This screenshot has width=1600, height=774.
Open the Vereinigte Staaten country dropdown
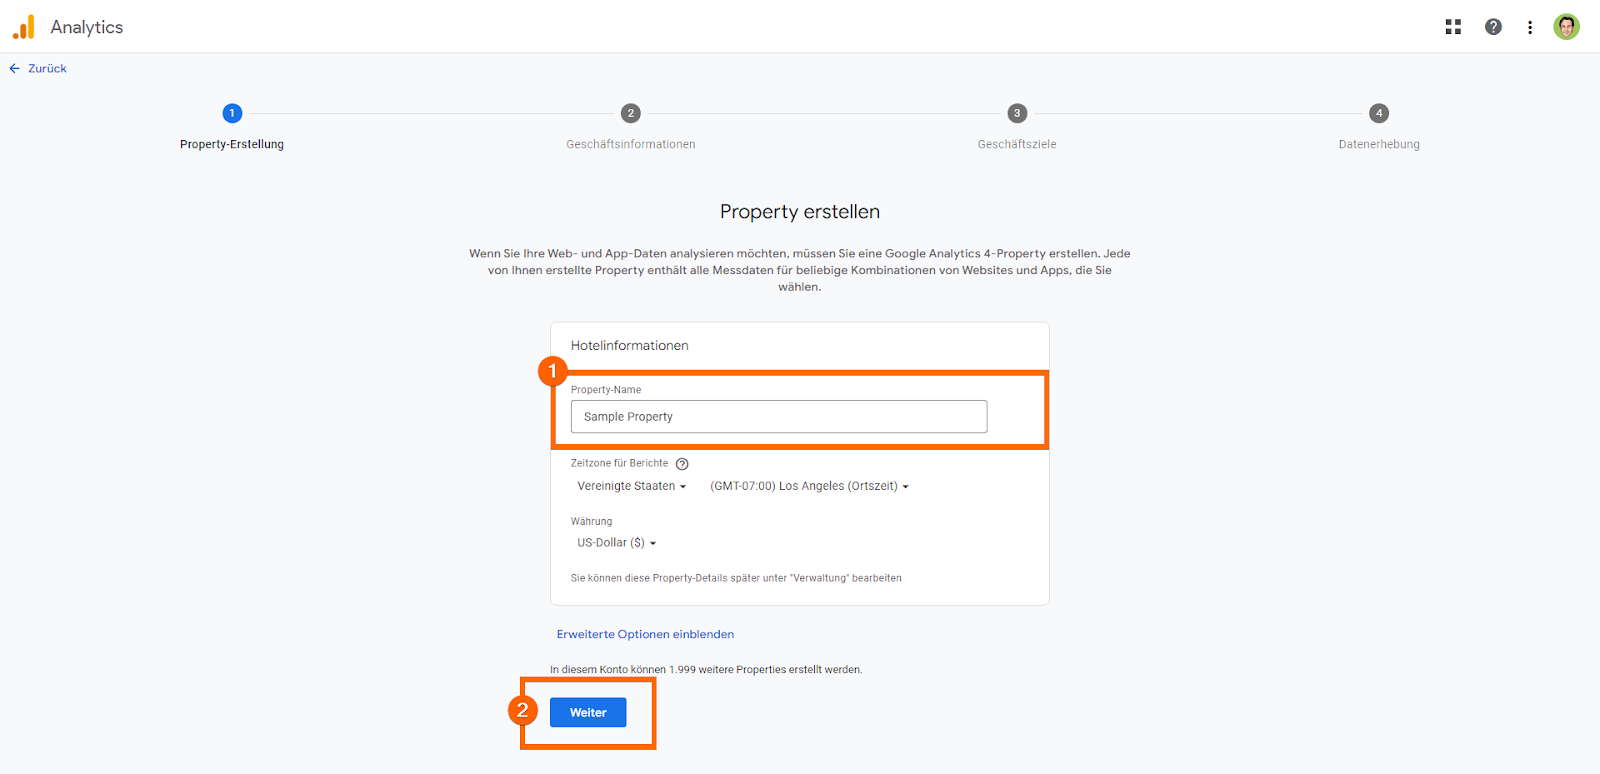click(632, 486)
